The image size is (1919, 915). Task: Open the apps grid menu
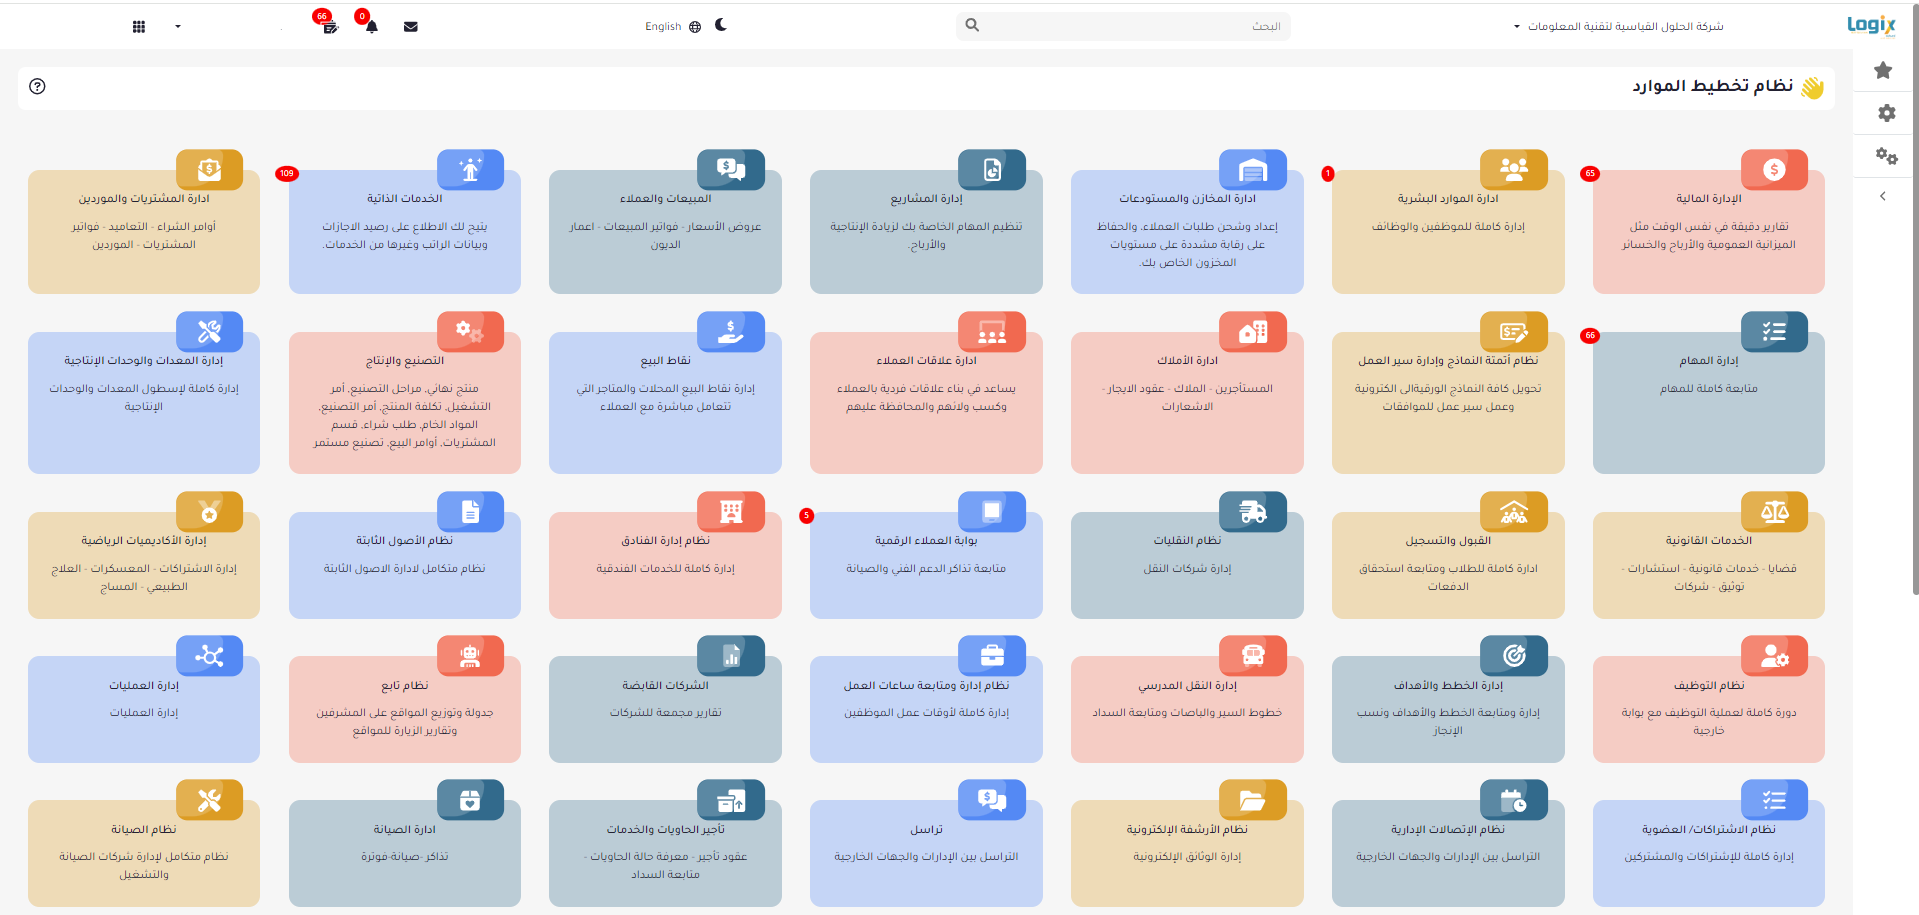coord(139,27)
